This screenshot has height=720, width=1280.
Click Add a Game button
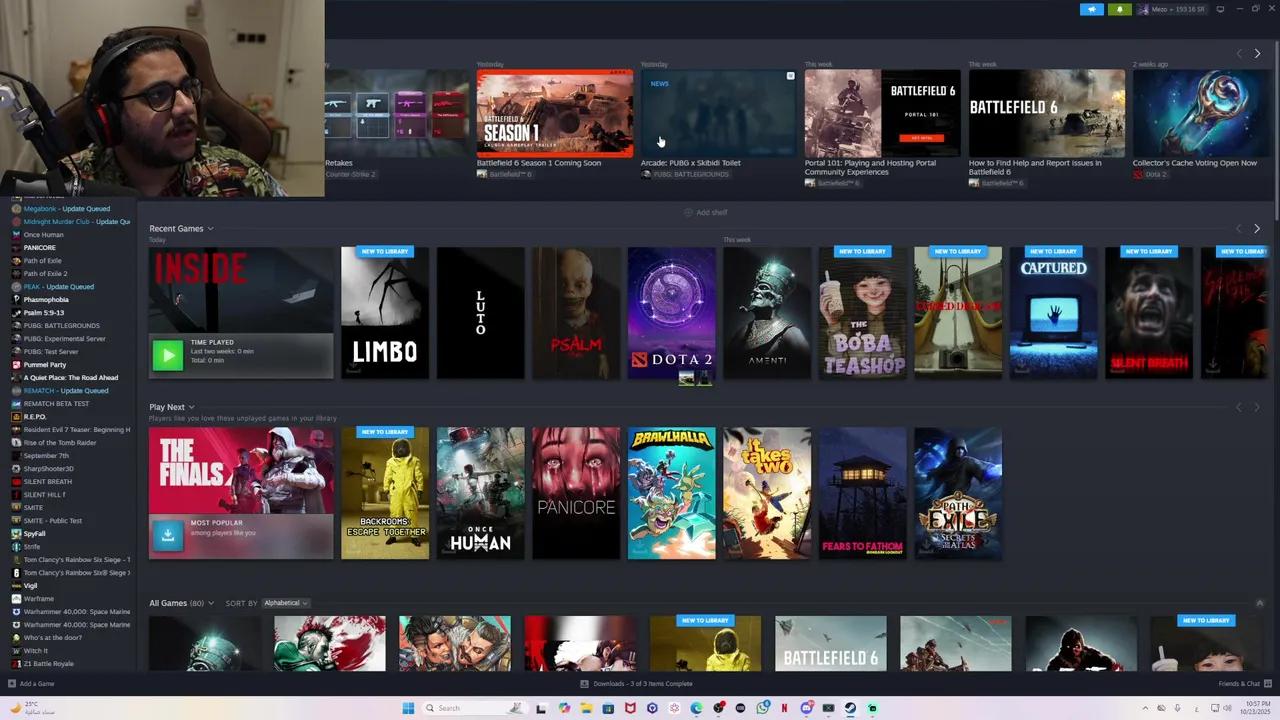tap(31, 684)
